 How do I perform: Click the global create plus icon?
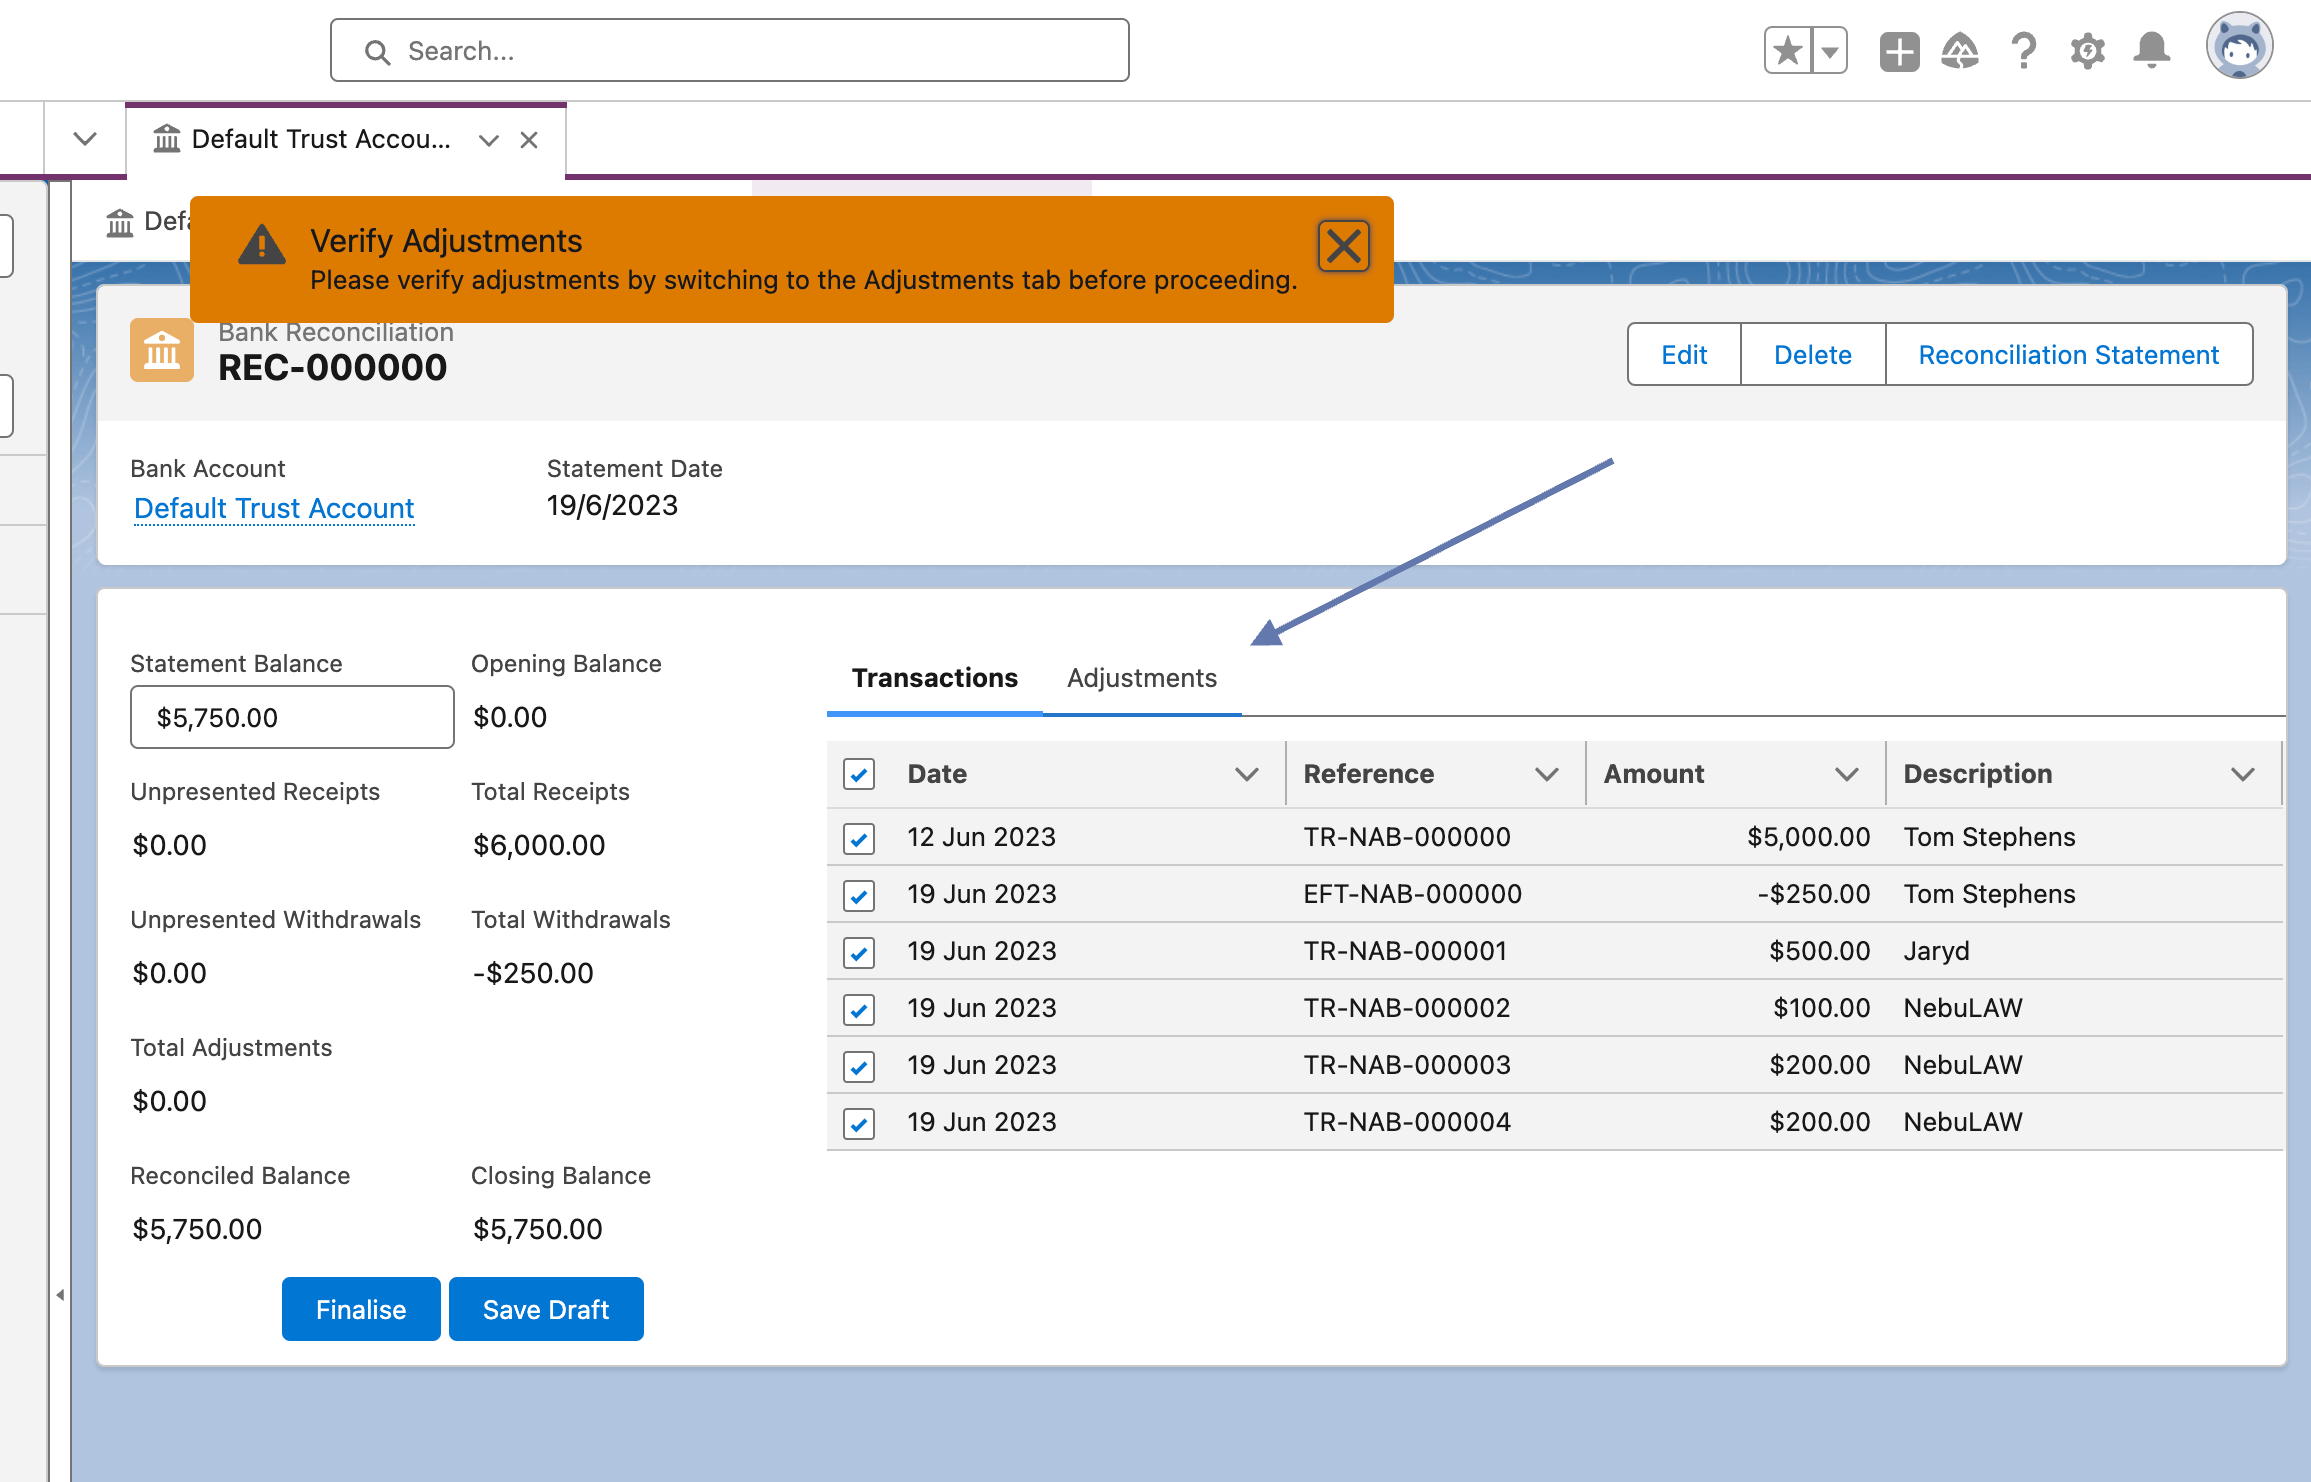pyautogui.click(x=1899, y=51)
